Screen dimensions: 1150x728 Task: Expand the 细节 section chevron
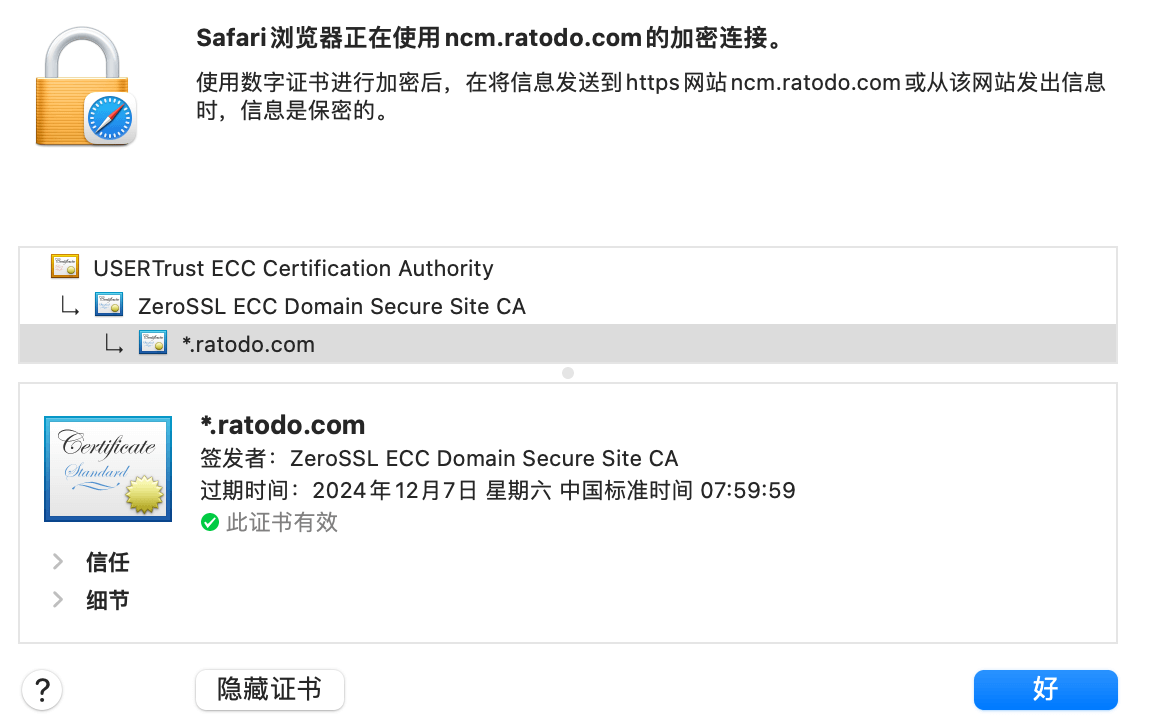(x=58, y=600)
